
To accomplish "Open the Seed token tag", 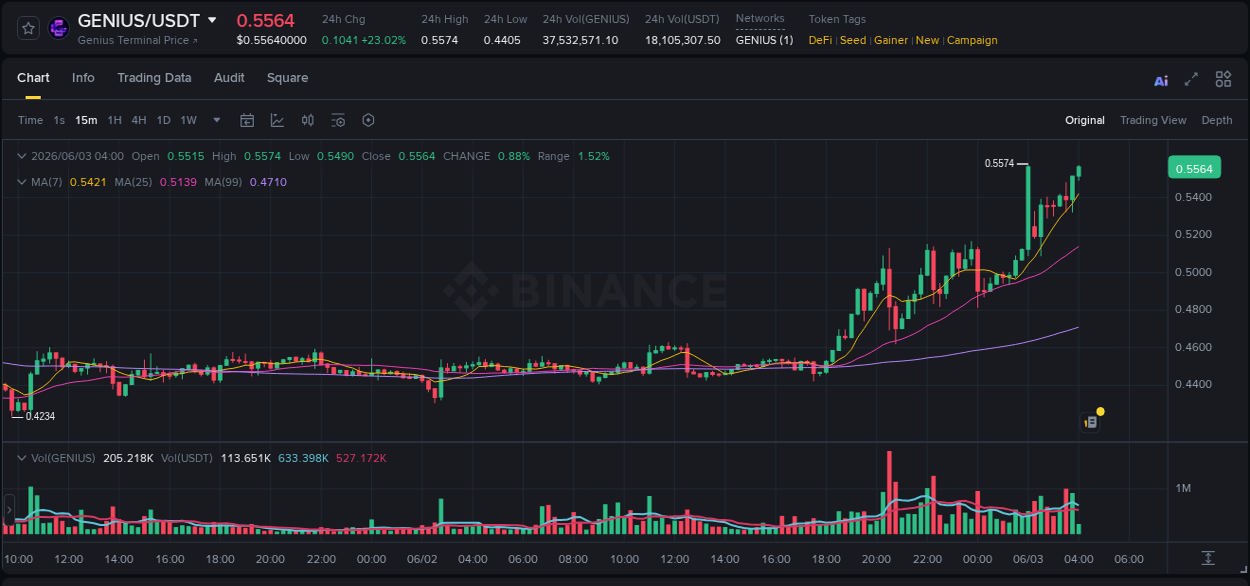I will (x=853, y=40).
